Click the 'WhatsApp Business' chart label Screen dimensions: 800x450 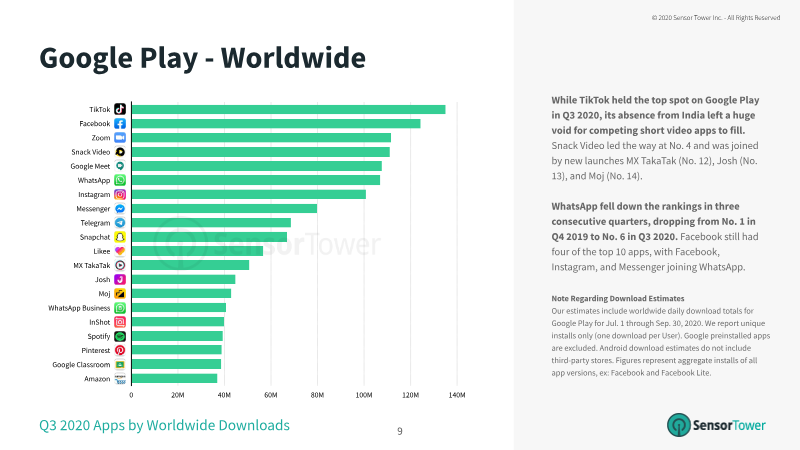click(79, 308)
